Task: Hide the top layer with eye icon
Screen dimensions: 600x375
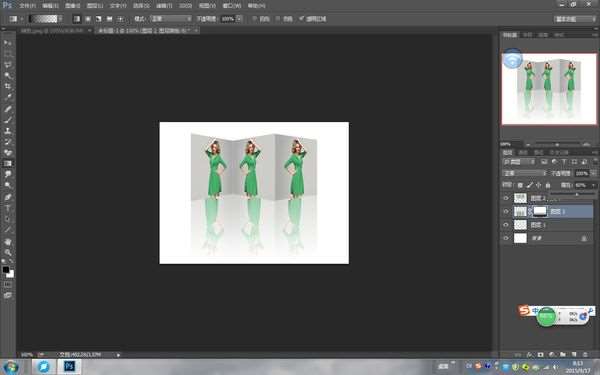Action: 506,198
